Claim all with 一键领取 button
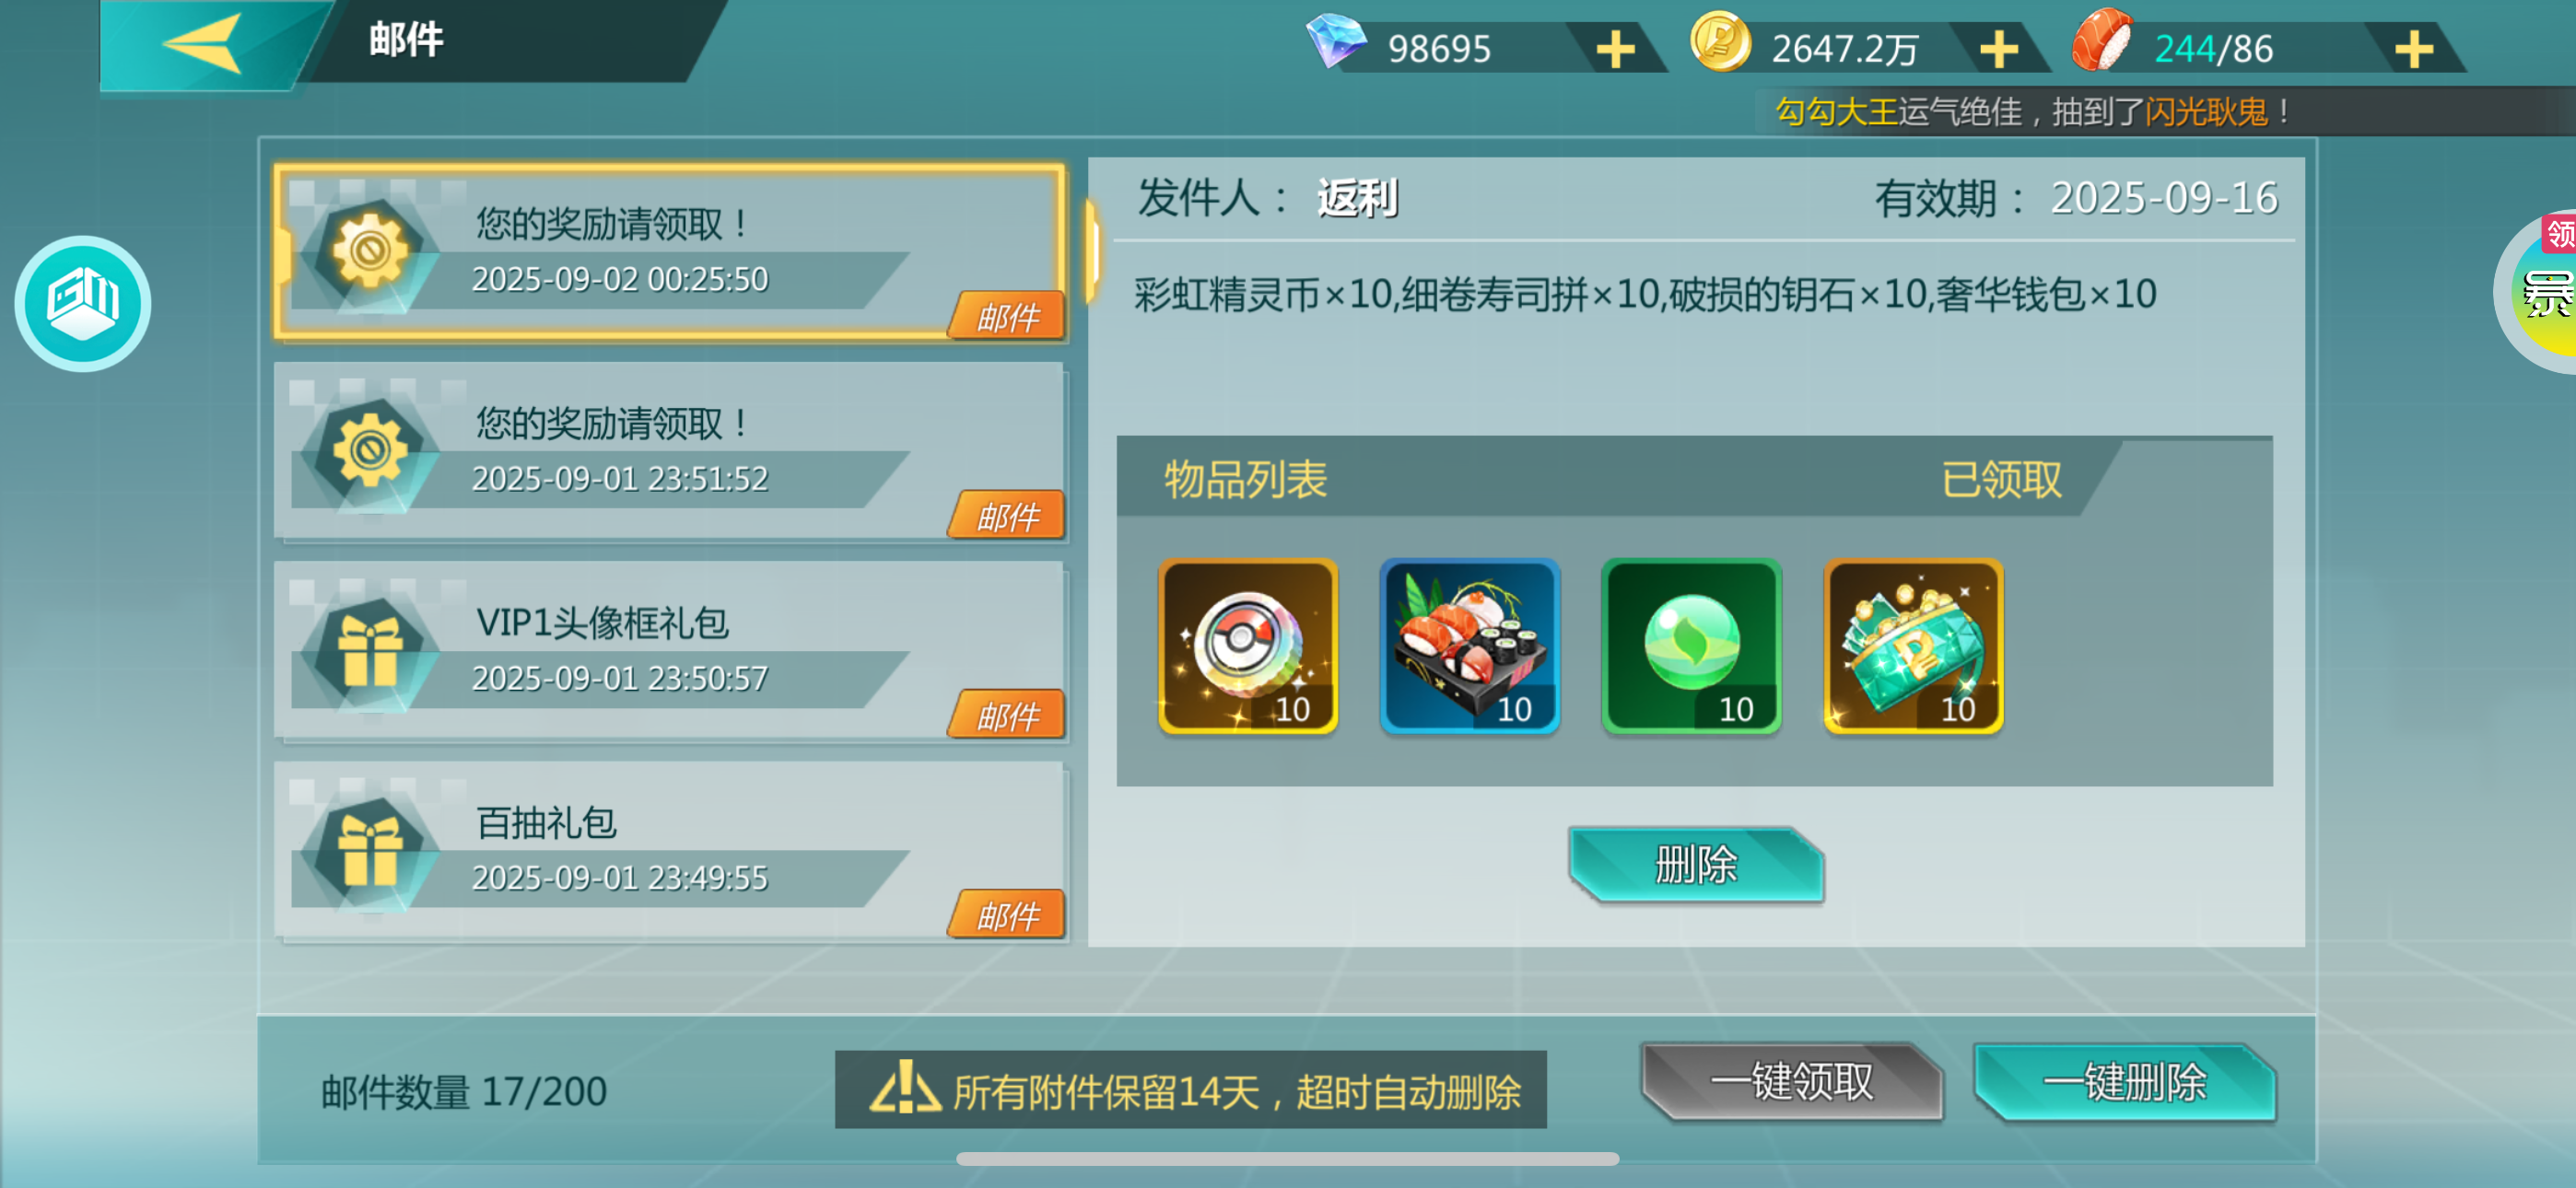The image size is (2576, 1188). pyautogui.click(x=1792, y=1081)
